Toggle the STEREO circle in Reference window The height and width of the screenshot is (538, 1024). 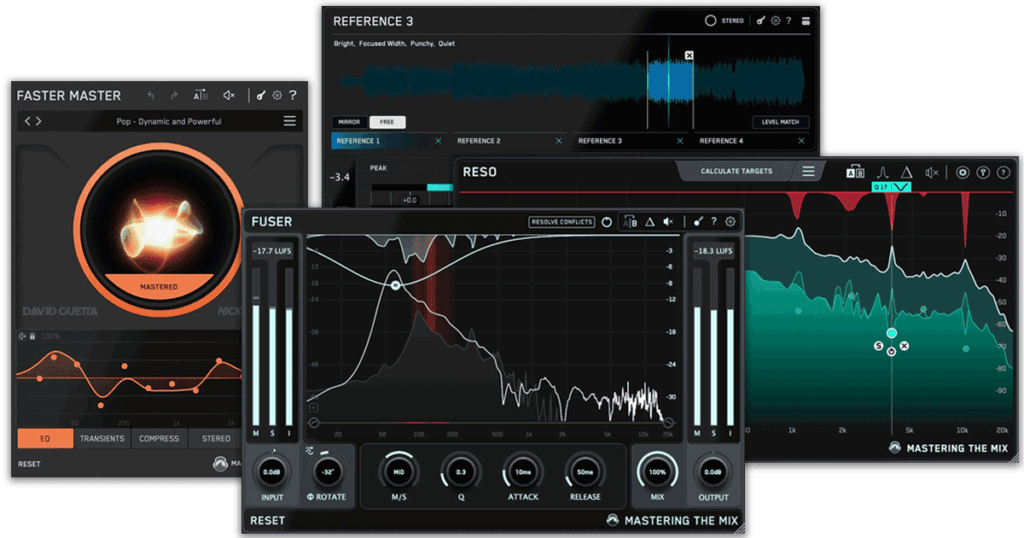[x=711, y=21]
